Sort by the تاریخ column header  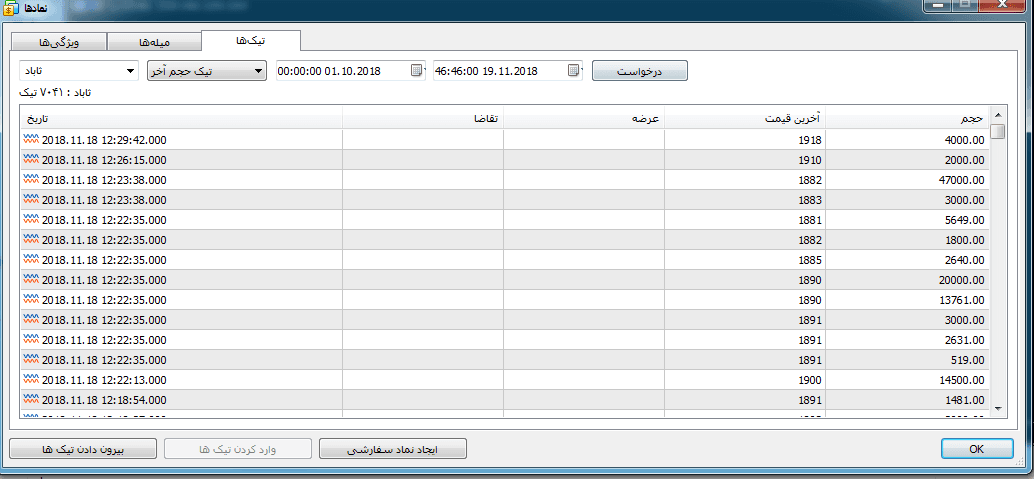(181, 119)
